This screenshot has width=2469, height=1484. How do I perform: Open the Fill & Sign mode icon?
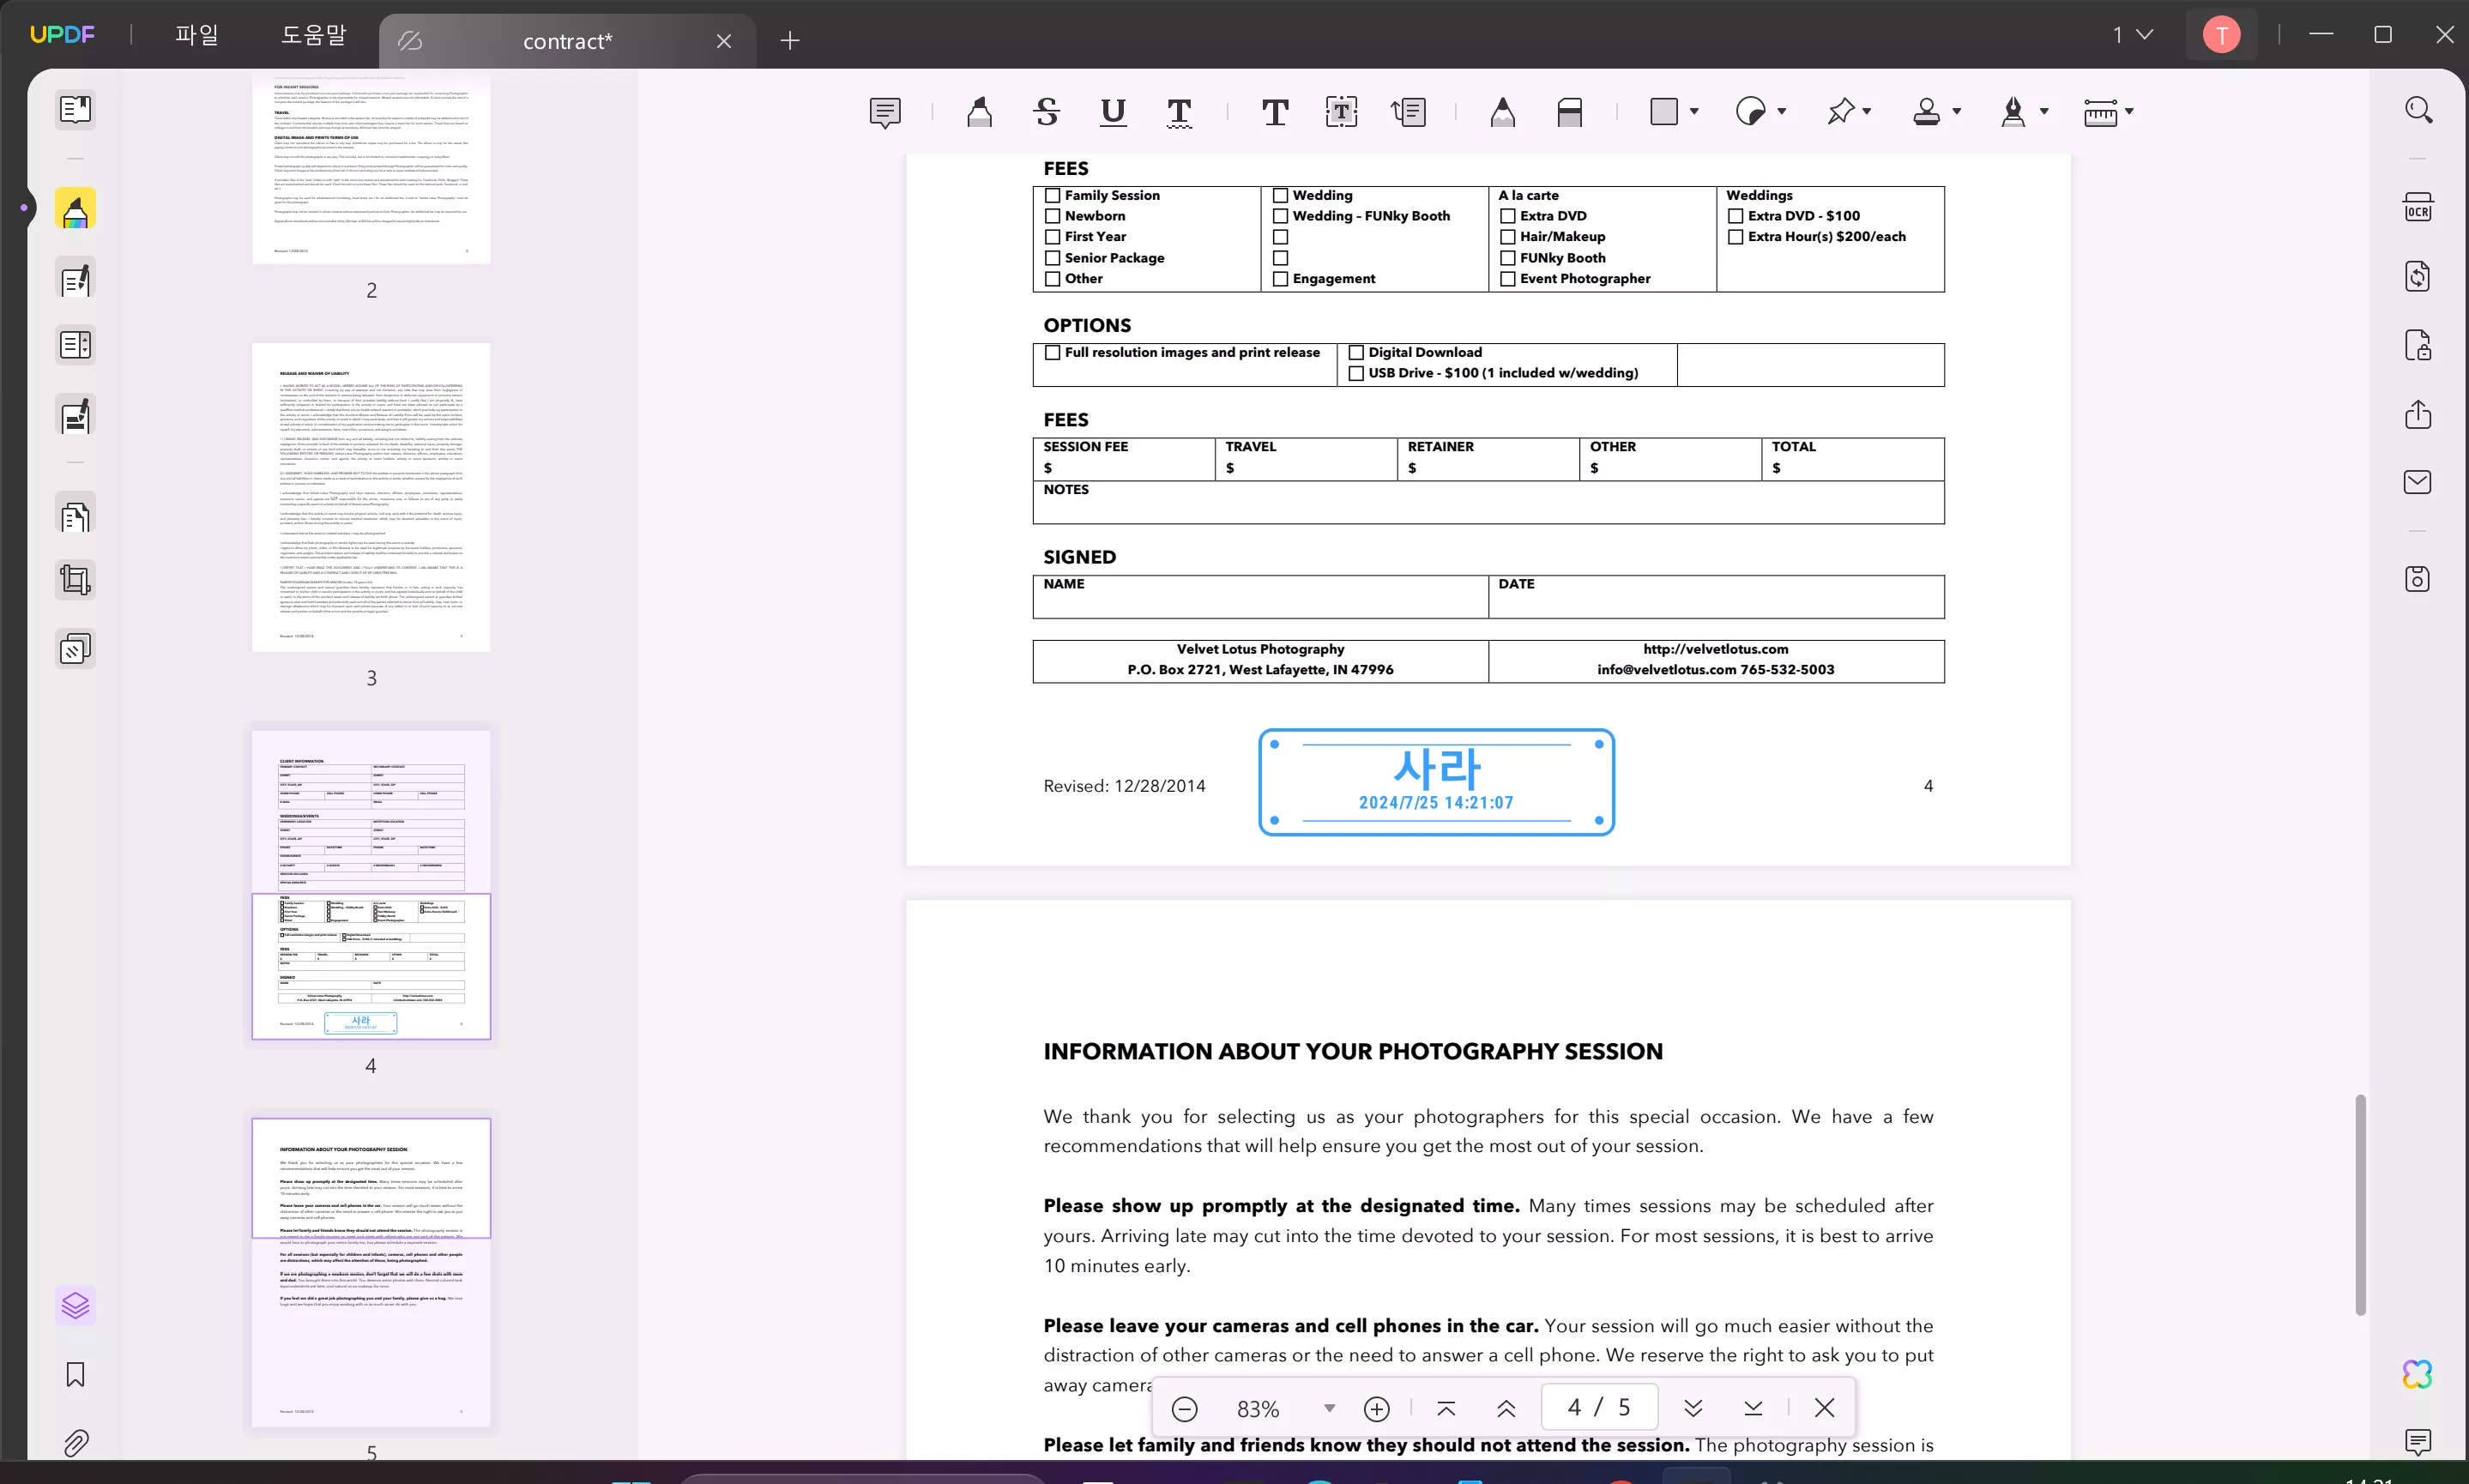click(x=75, y=415)
